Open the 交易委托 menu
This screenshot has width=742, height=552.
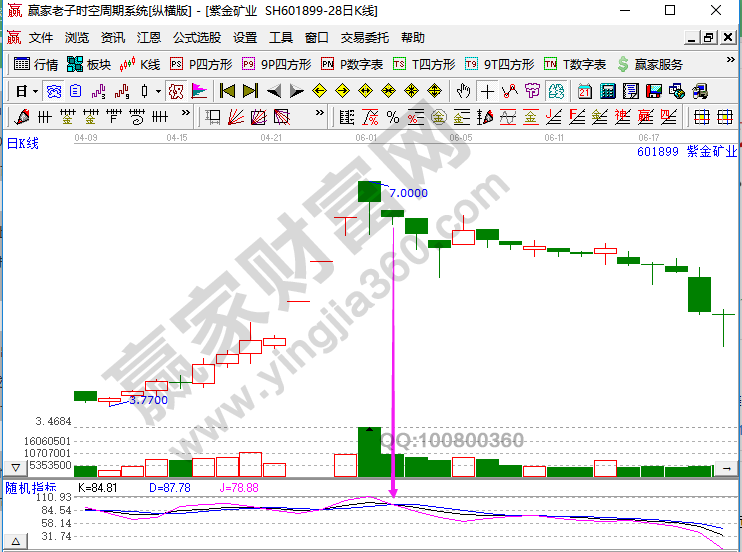coord(365,38)
